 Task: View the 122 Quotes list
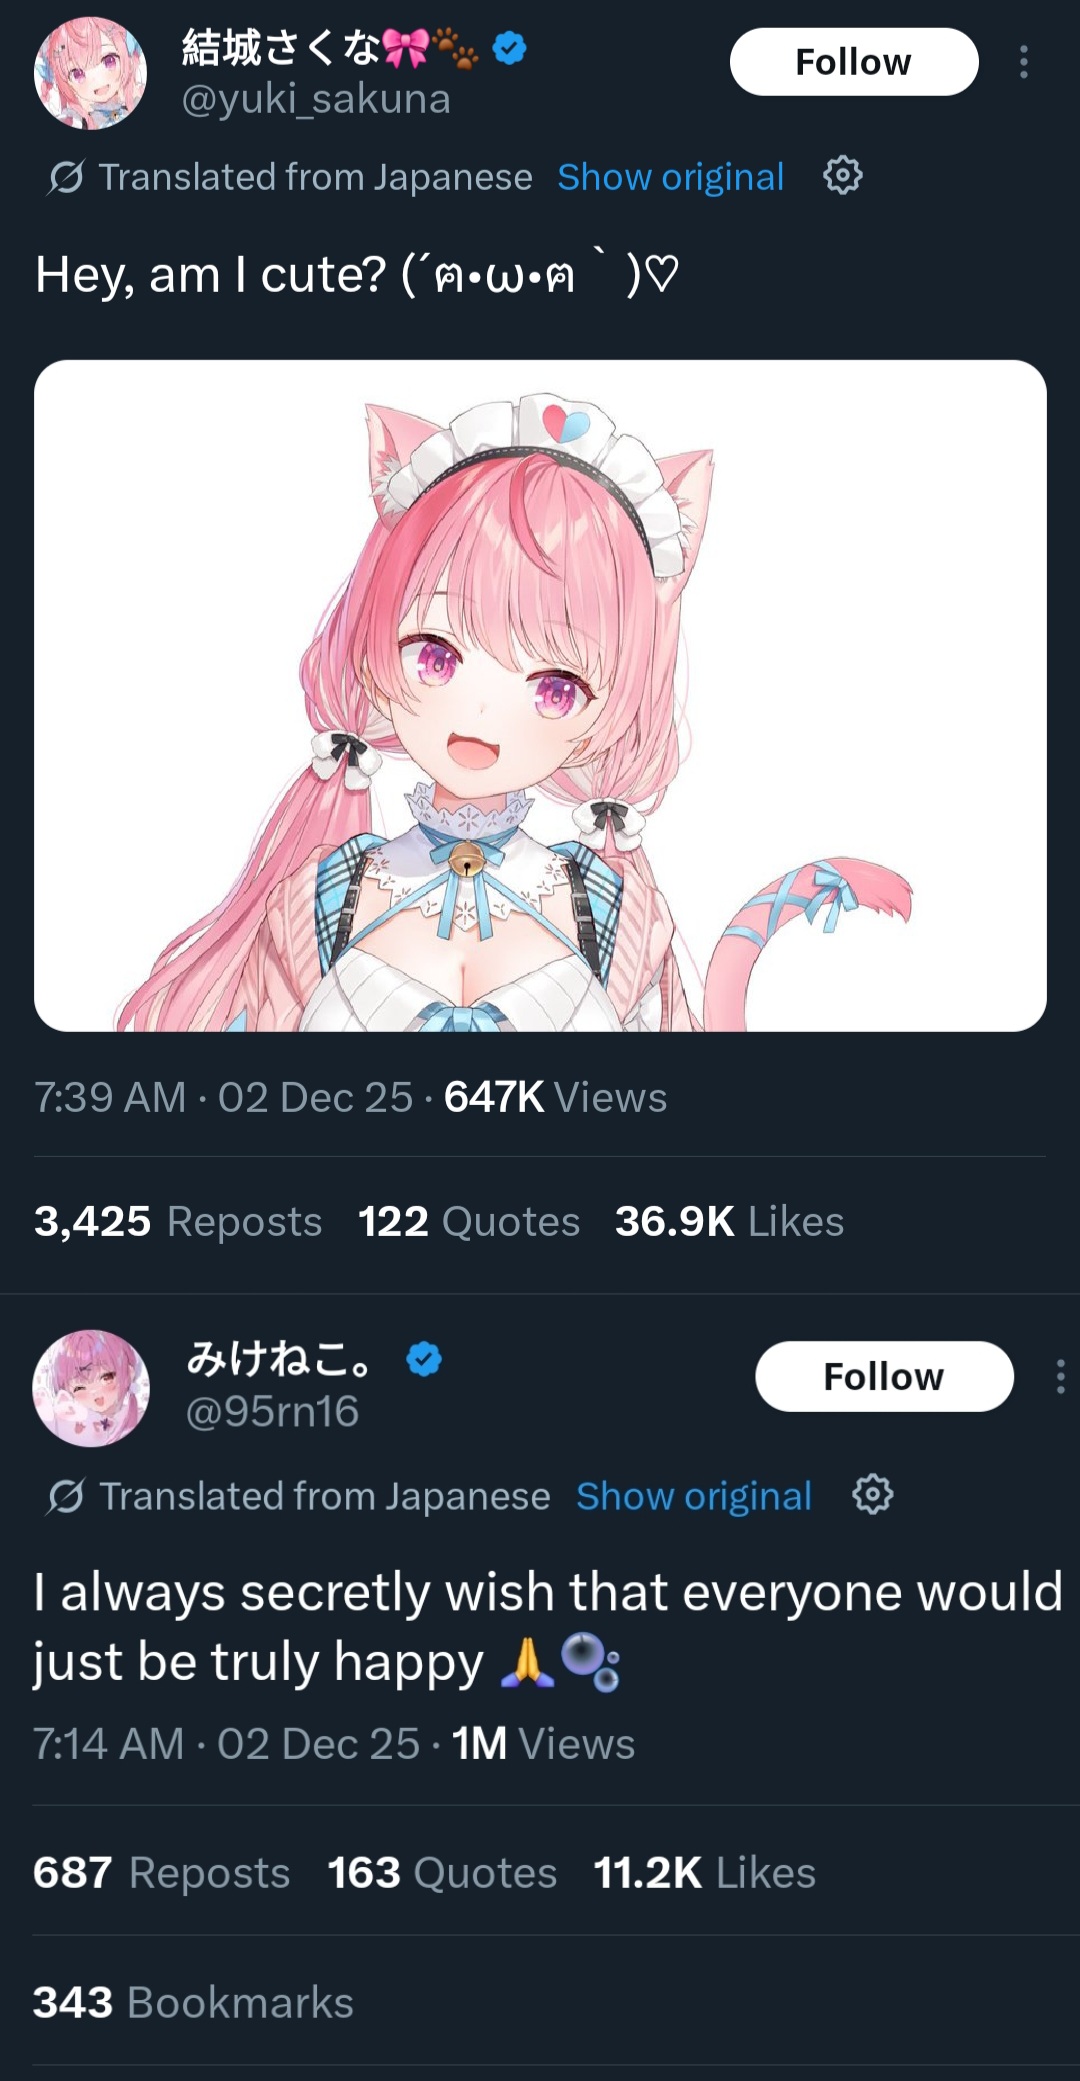(469, 1221)
